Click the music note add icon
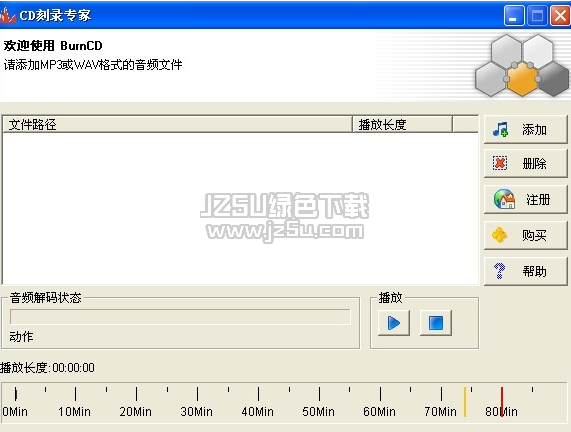This screenshot has height=432, width=571. click(x=500, y=129)
